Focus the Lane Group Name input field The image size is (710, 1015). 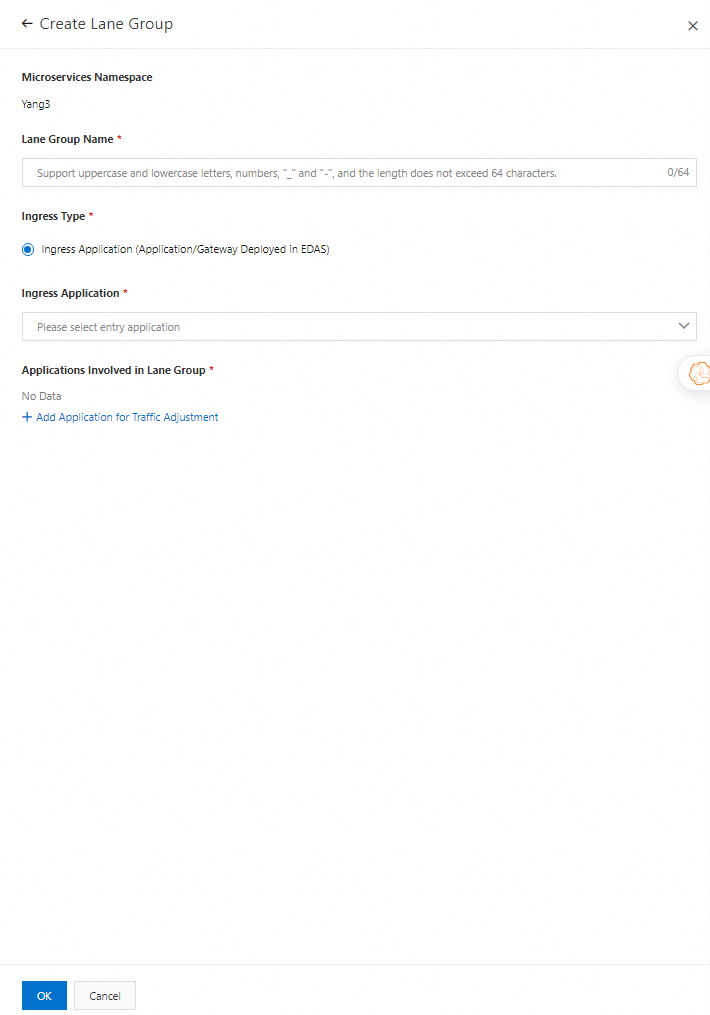pyautogui.click(x=340, y=173)
